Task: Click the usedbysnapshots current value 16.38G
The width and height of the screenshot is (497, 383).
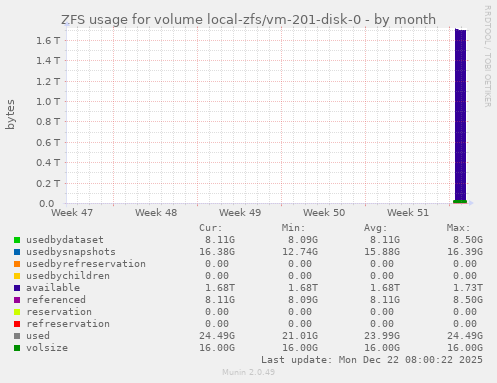Action: tap(217, 252)
